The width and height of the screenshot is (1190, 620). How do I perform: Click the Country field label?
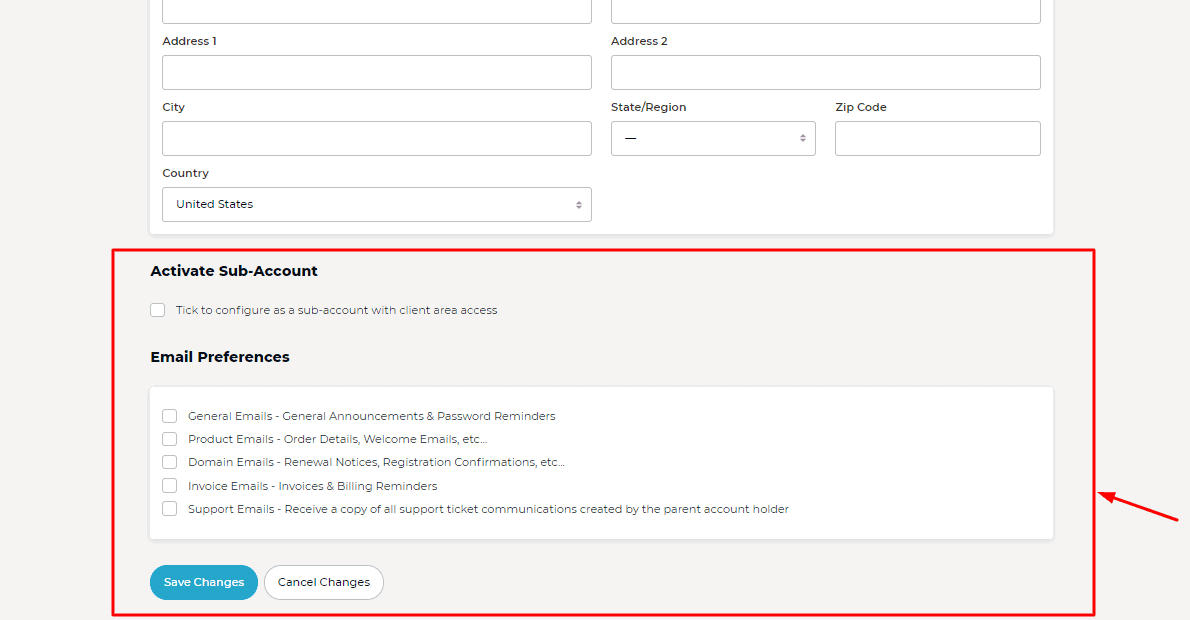[x=185, y=173]
